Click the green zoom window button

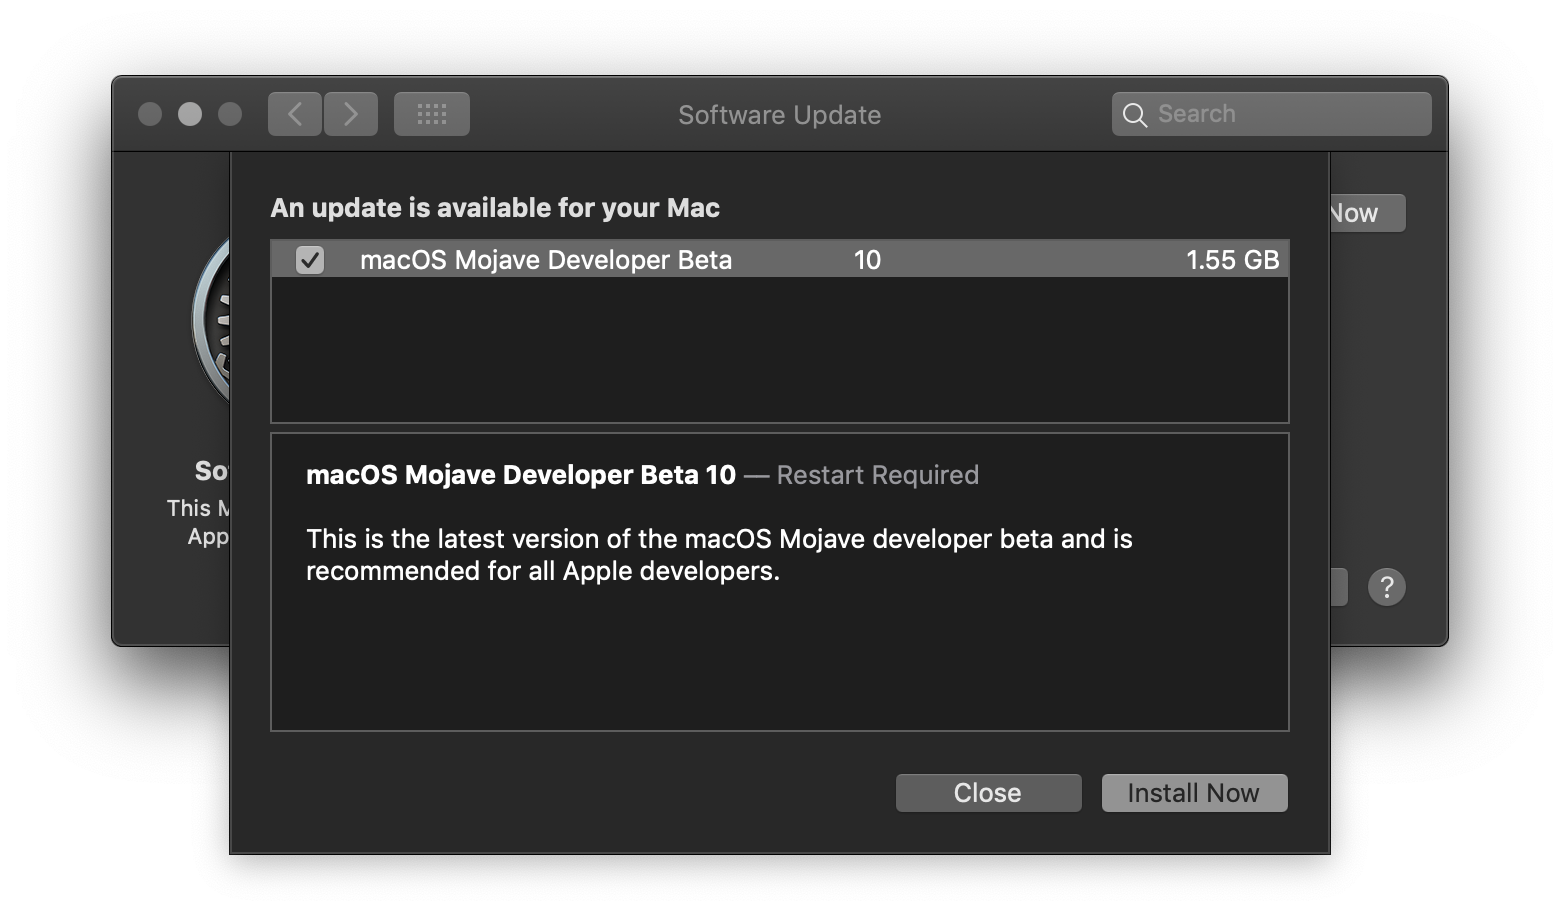coord(230,114)
